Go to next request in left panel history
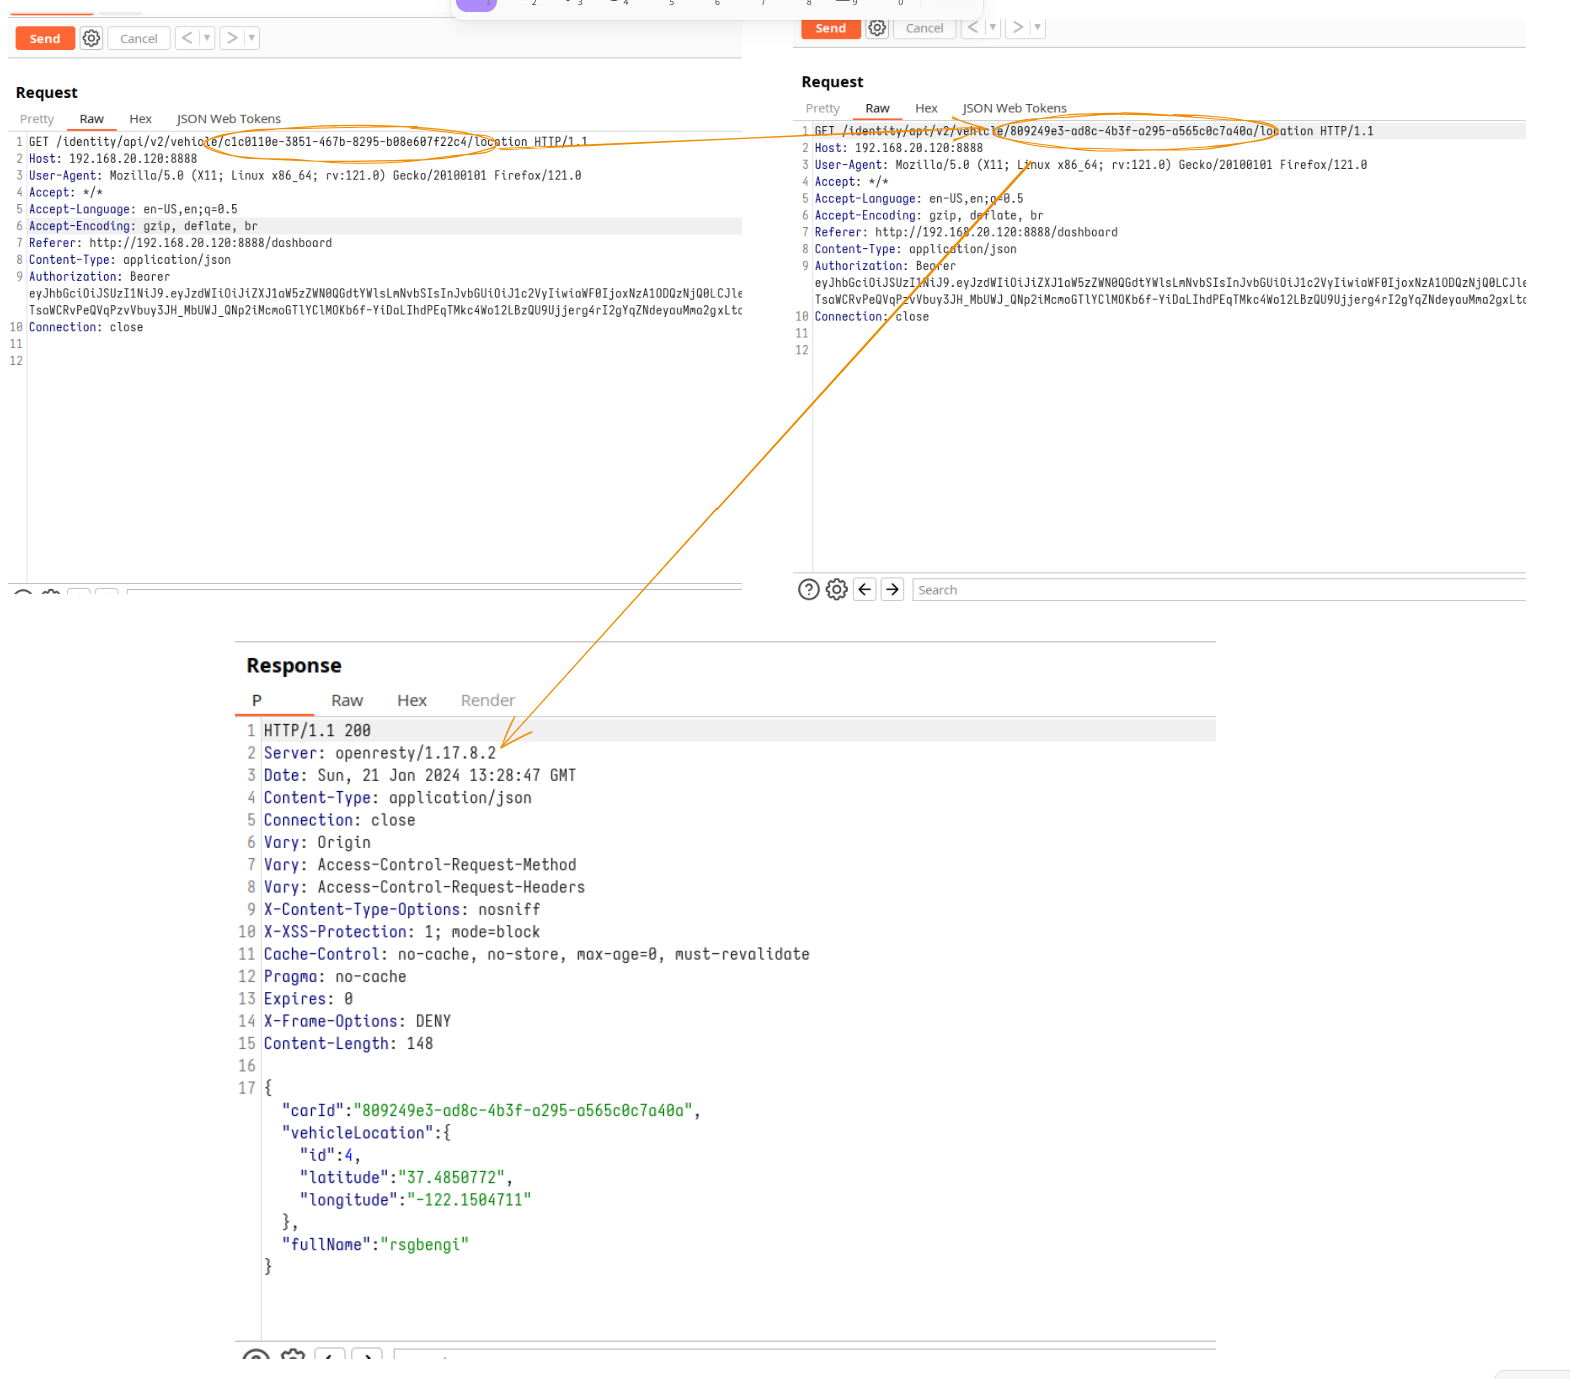The image size is (1570, 1379). pyautogui.click(x=232, y=38)
